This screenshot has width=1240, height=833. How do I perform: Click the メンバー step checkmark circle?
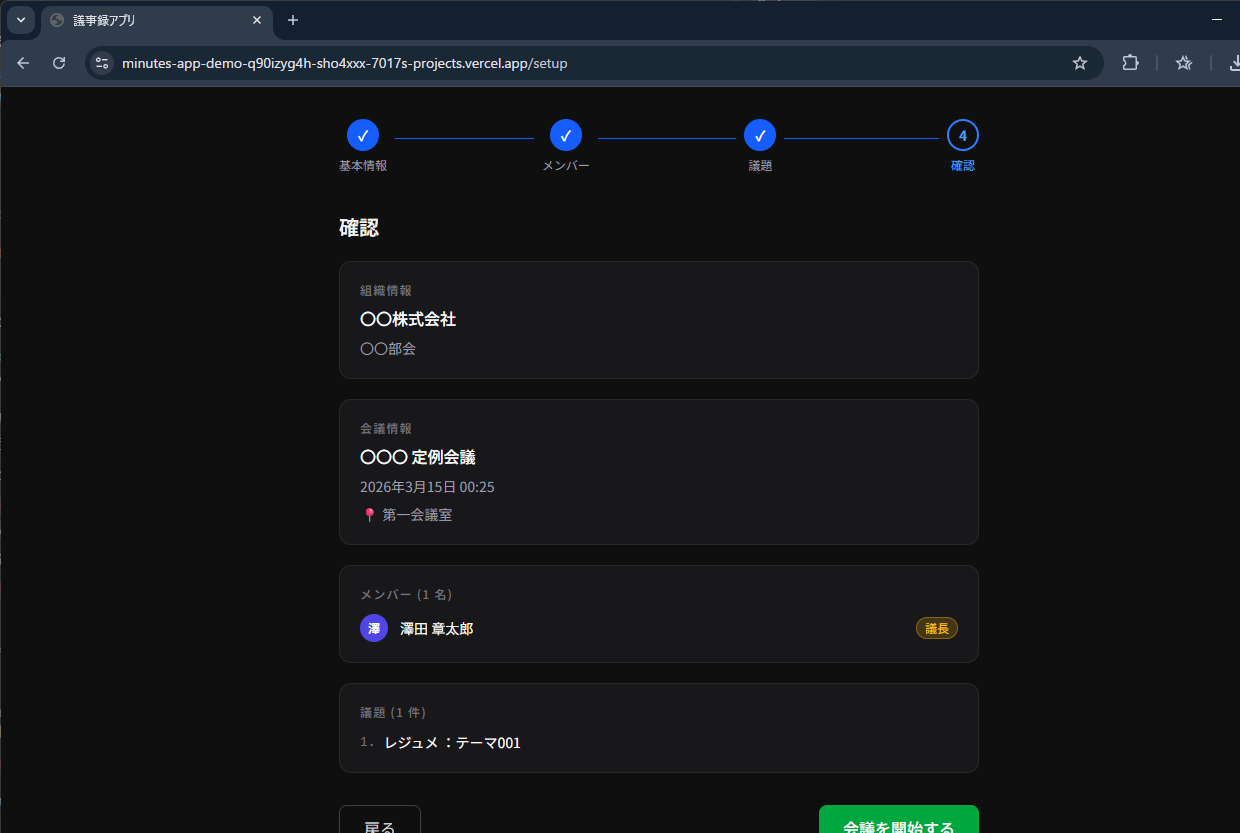(x=566, y=135)
